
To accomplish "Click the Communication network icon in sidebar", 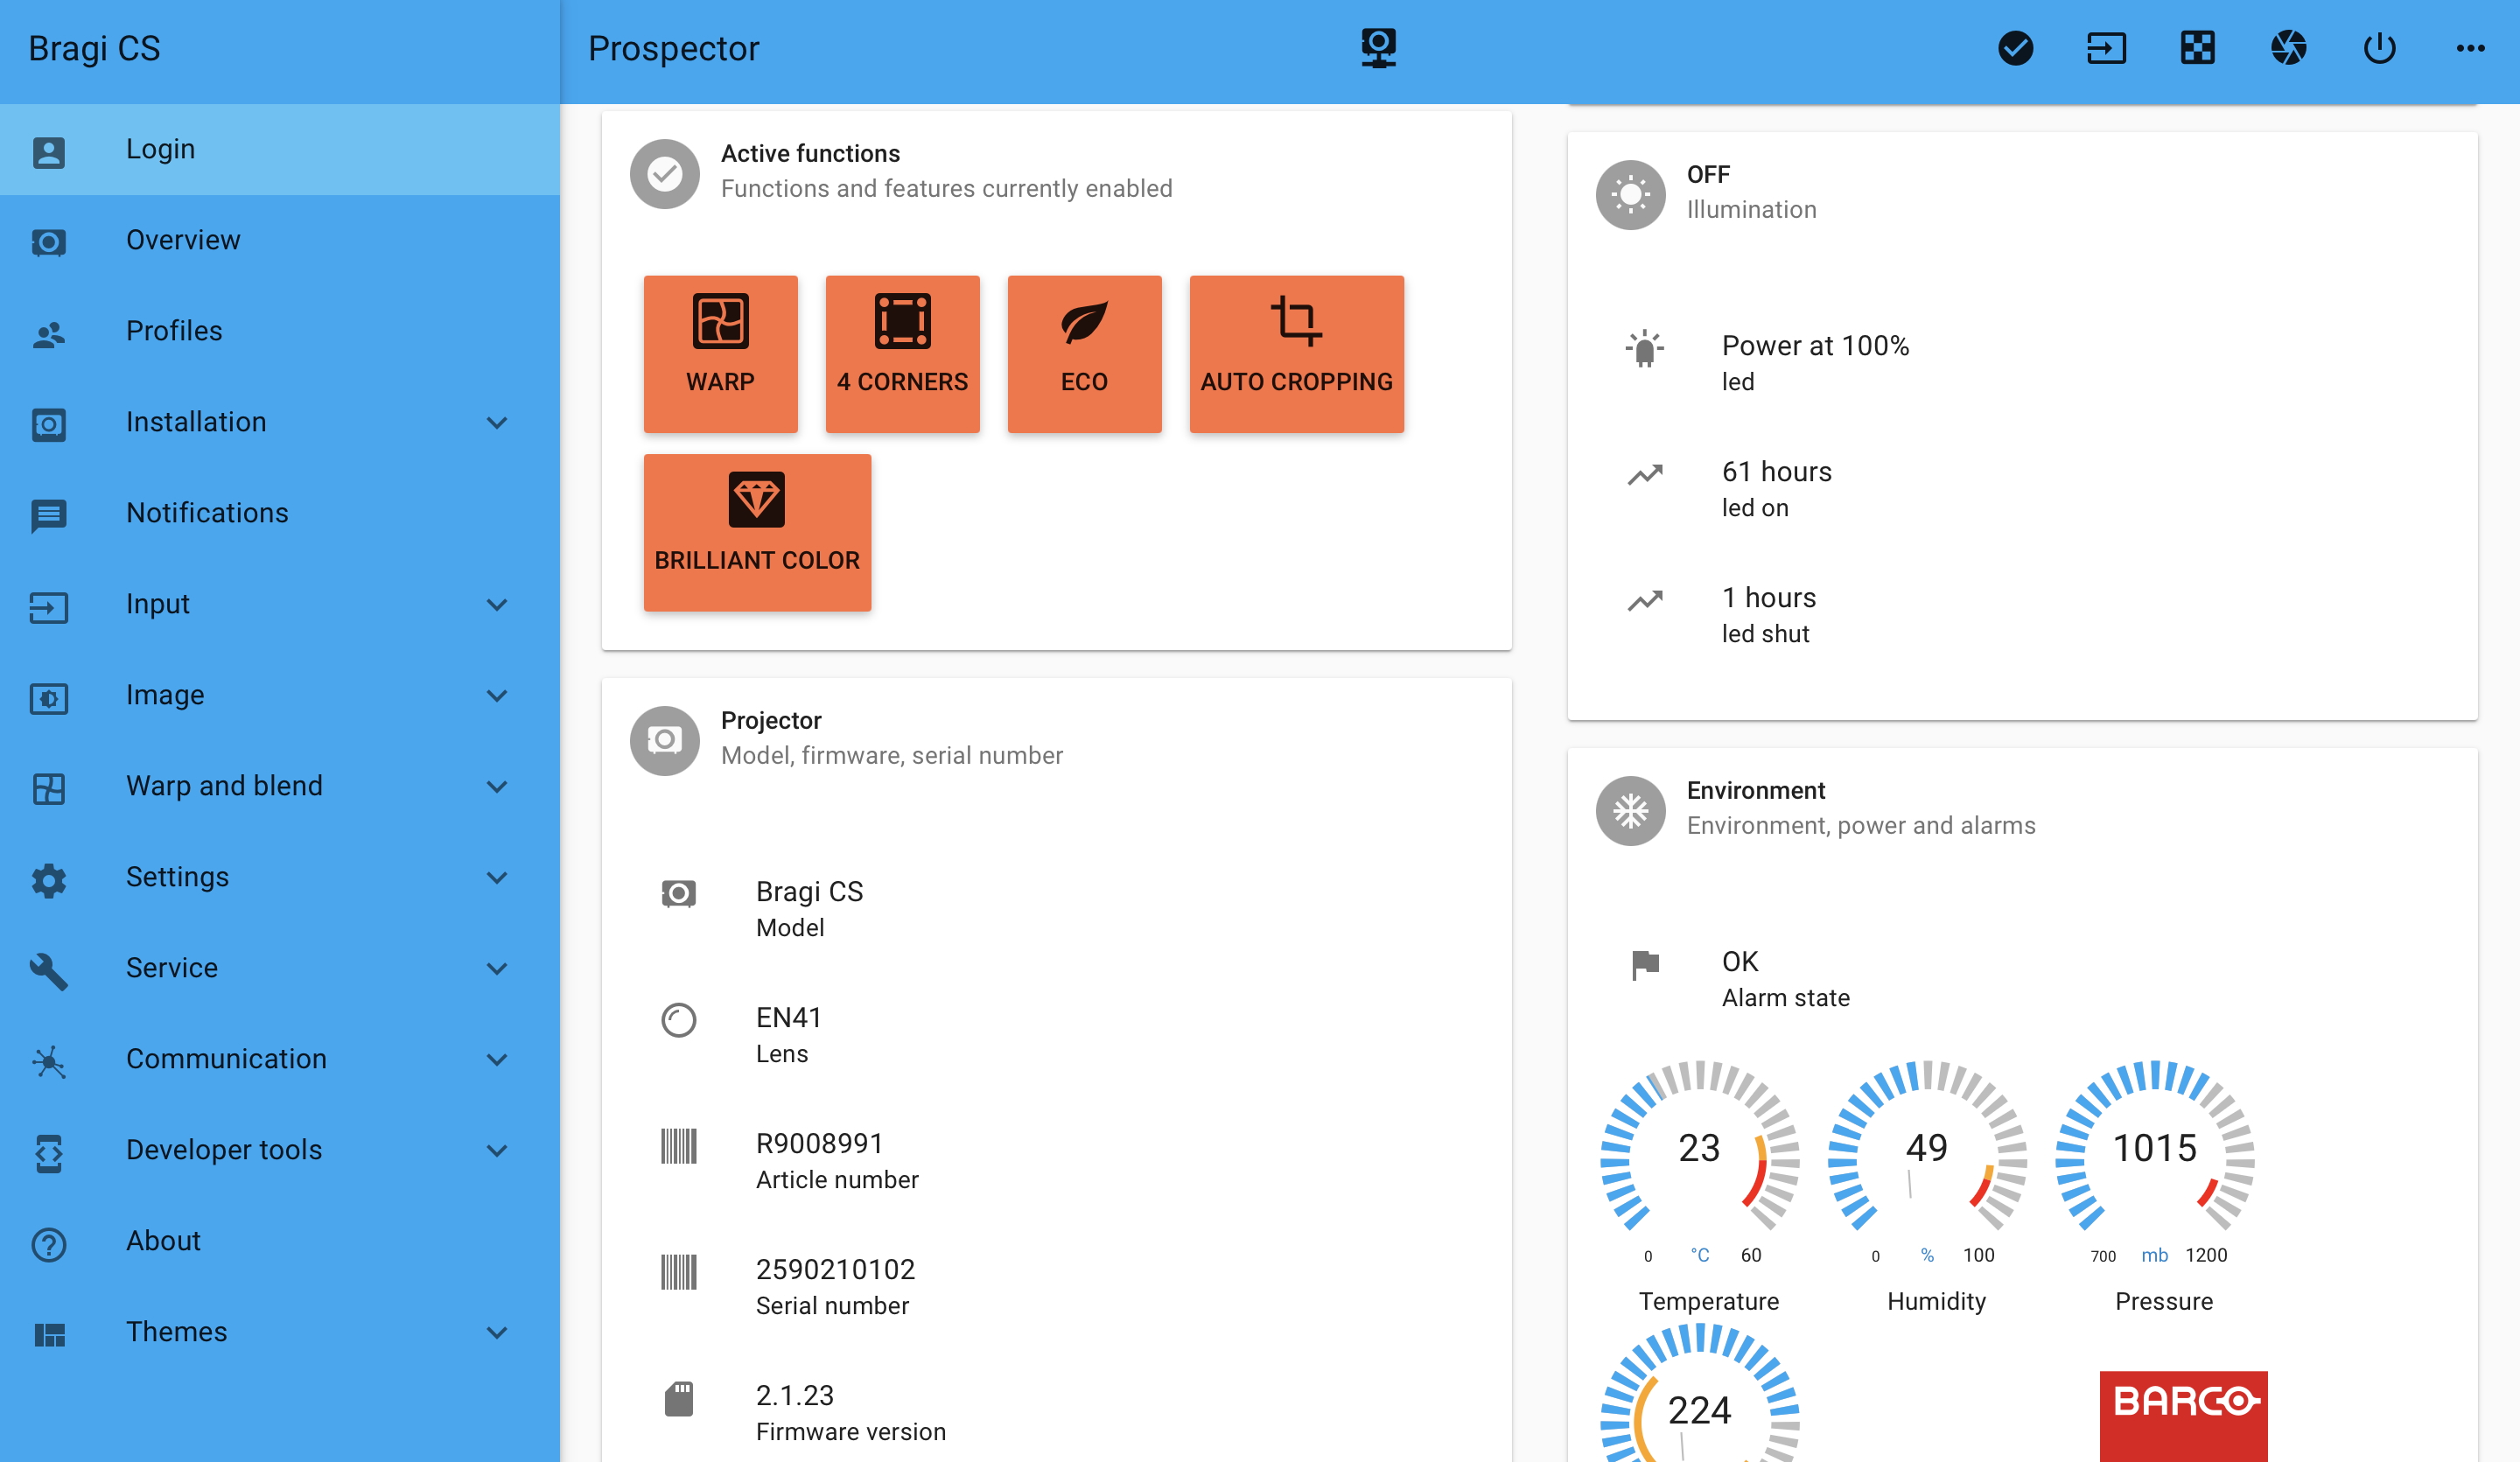I will 49,1061.
